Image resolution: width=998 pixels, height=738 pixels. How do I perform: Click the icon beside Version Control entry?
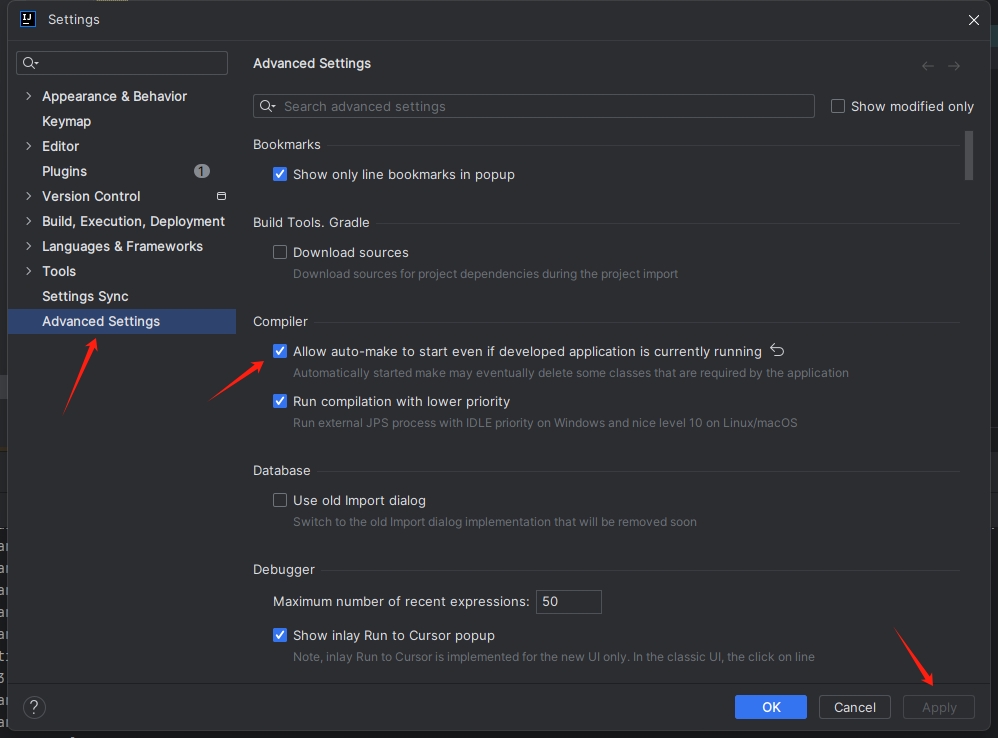(220, 196)
